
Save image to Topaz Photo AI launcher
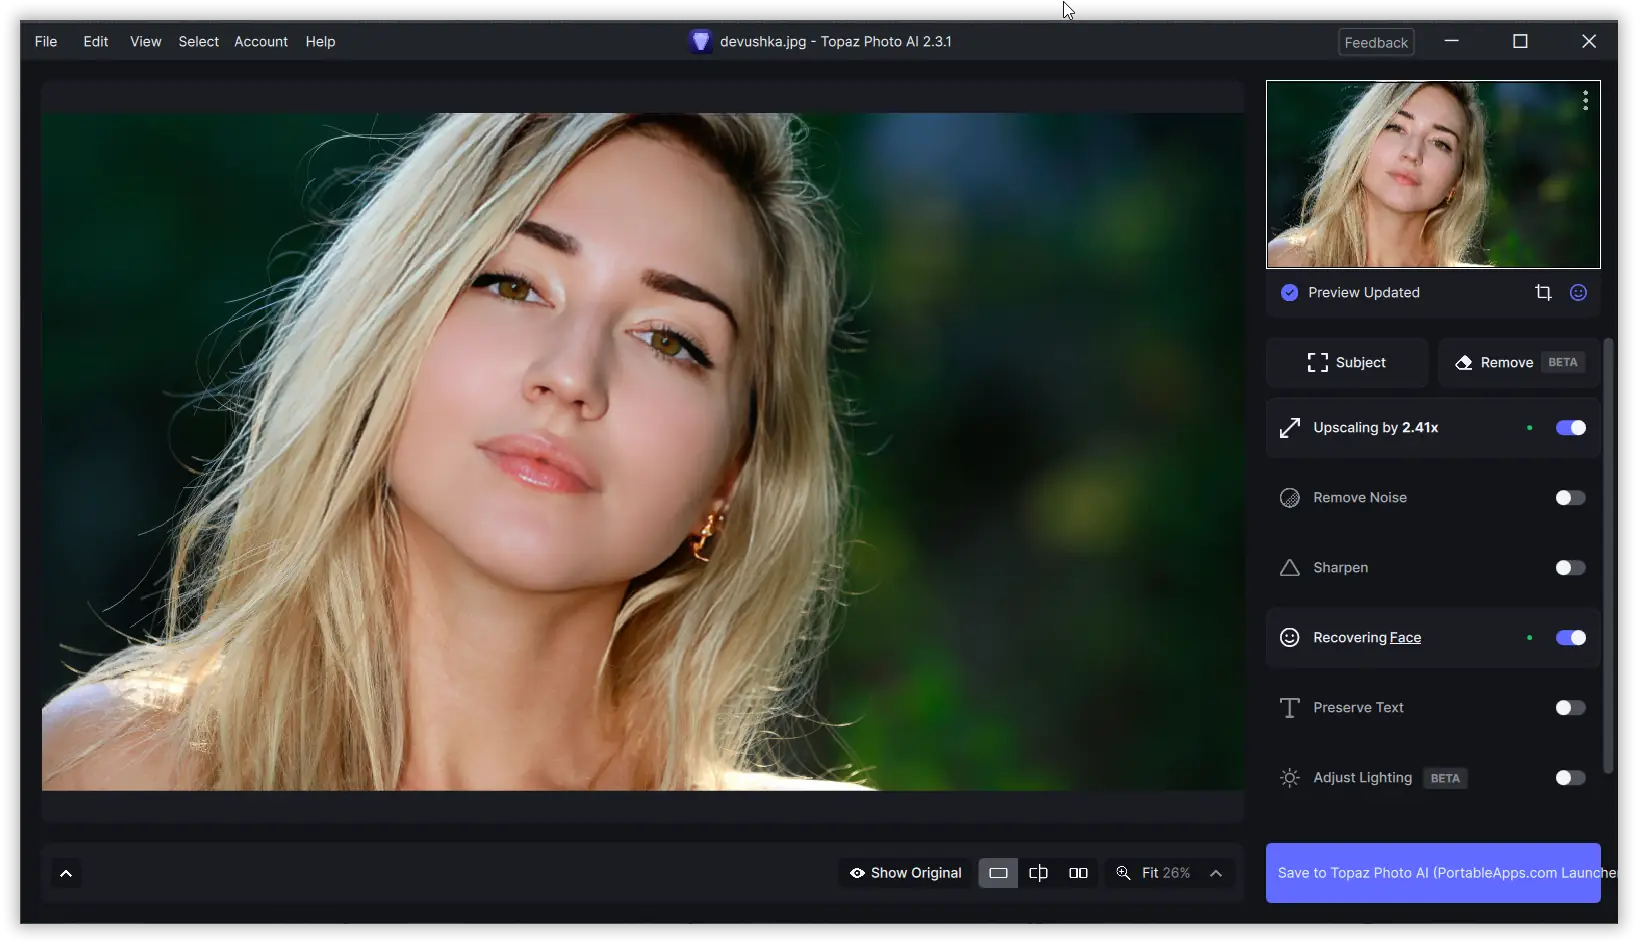pyautogui.click(x=1432, y=872)
